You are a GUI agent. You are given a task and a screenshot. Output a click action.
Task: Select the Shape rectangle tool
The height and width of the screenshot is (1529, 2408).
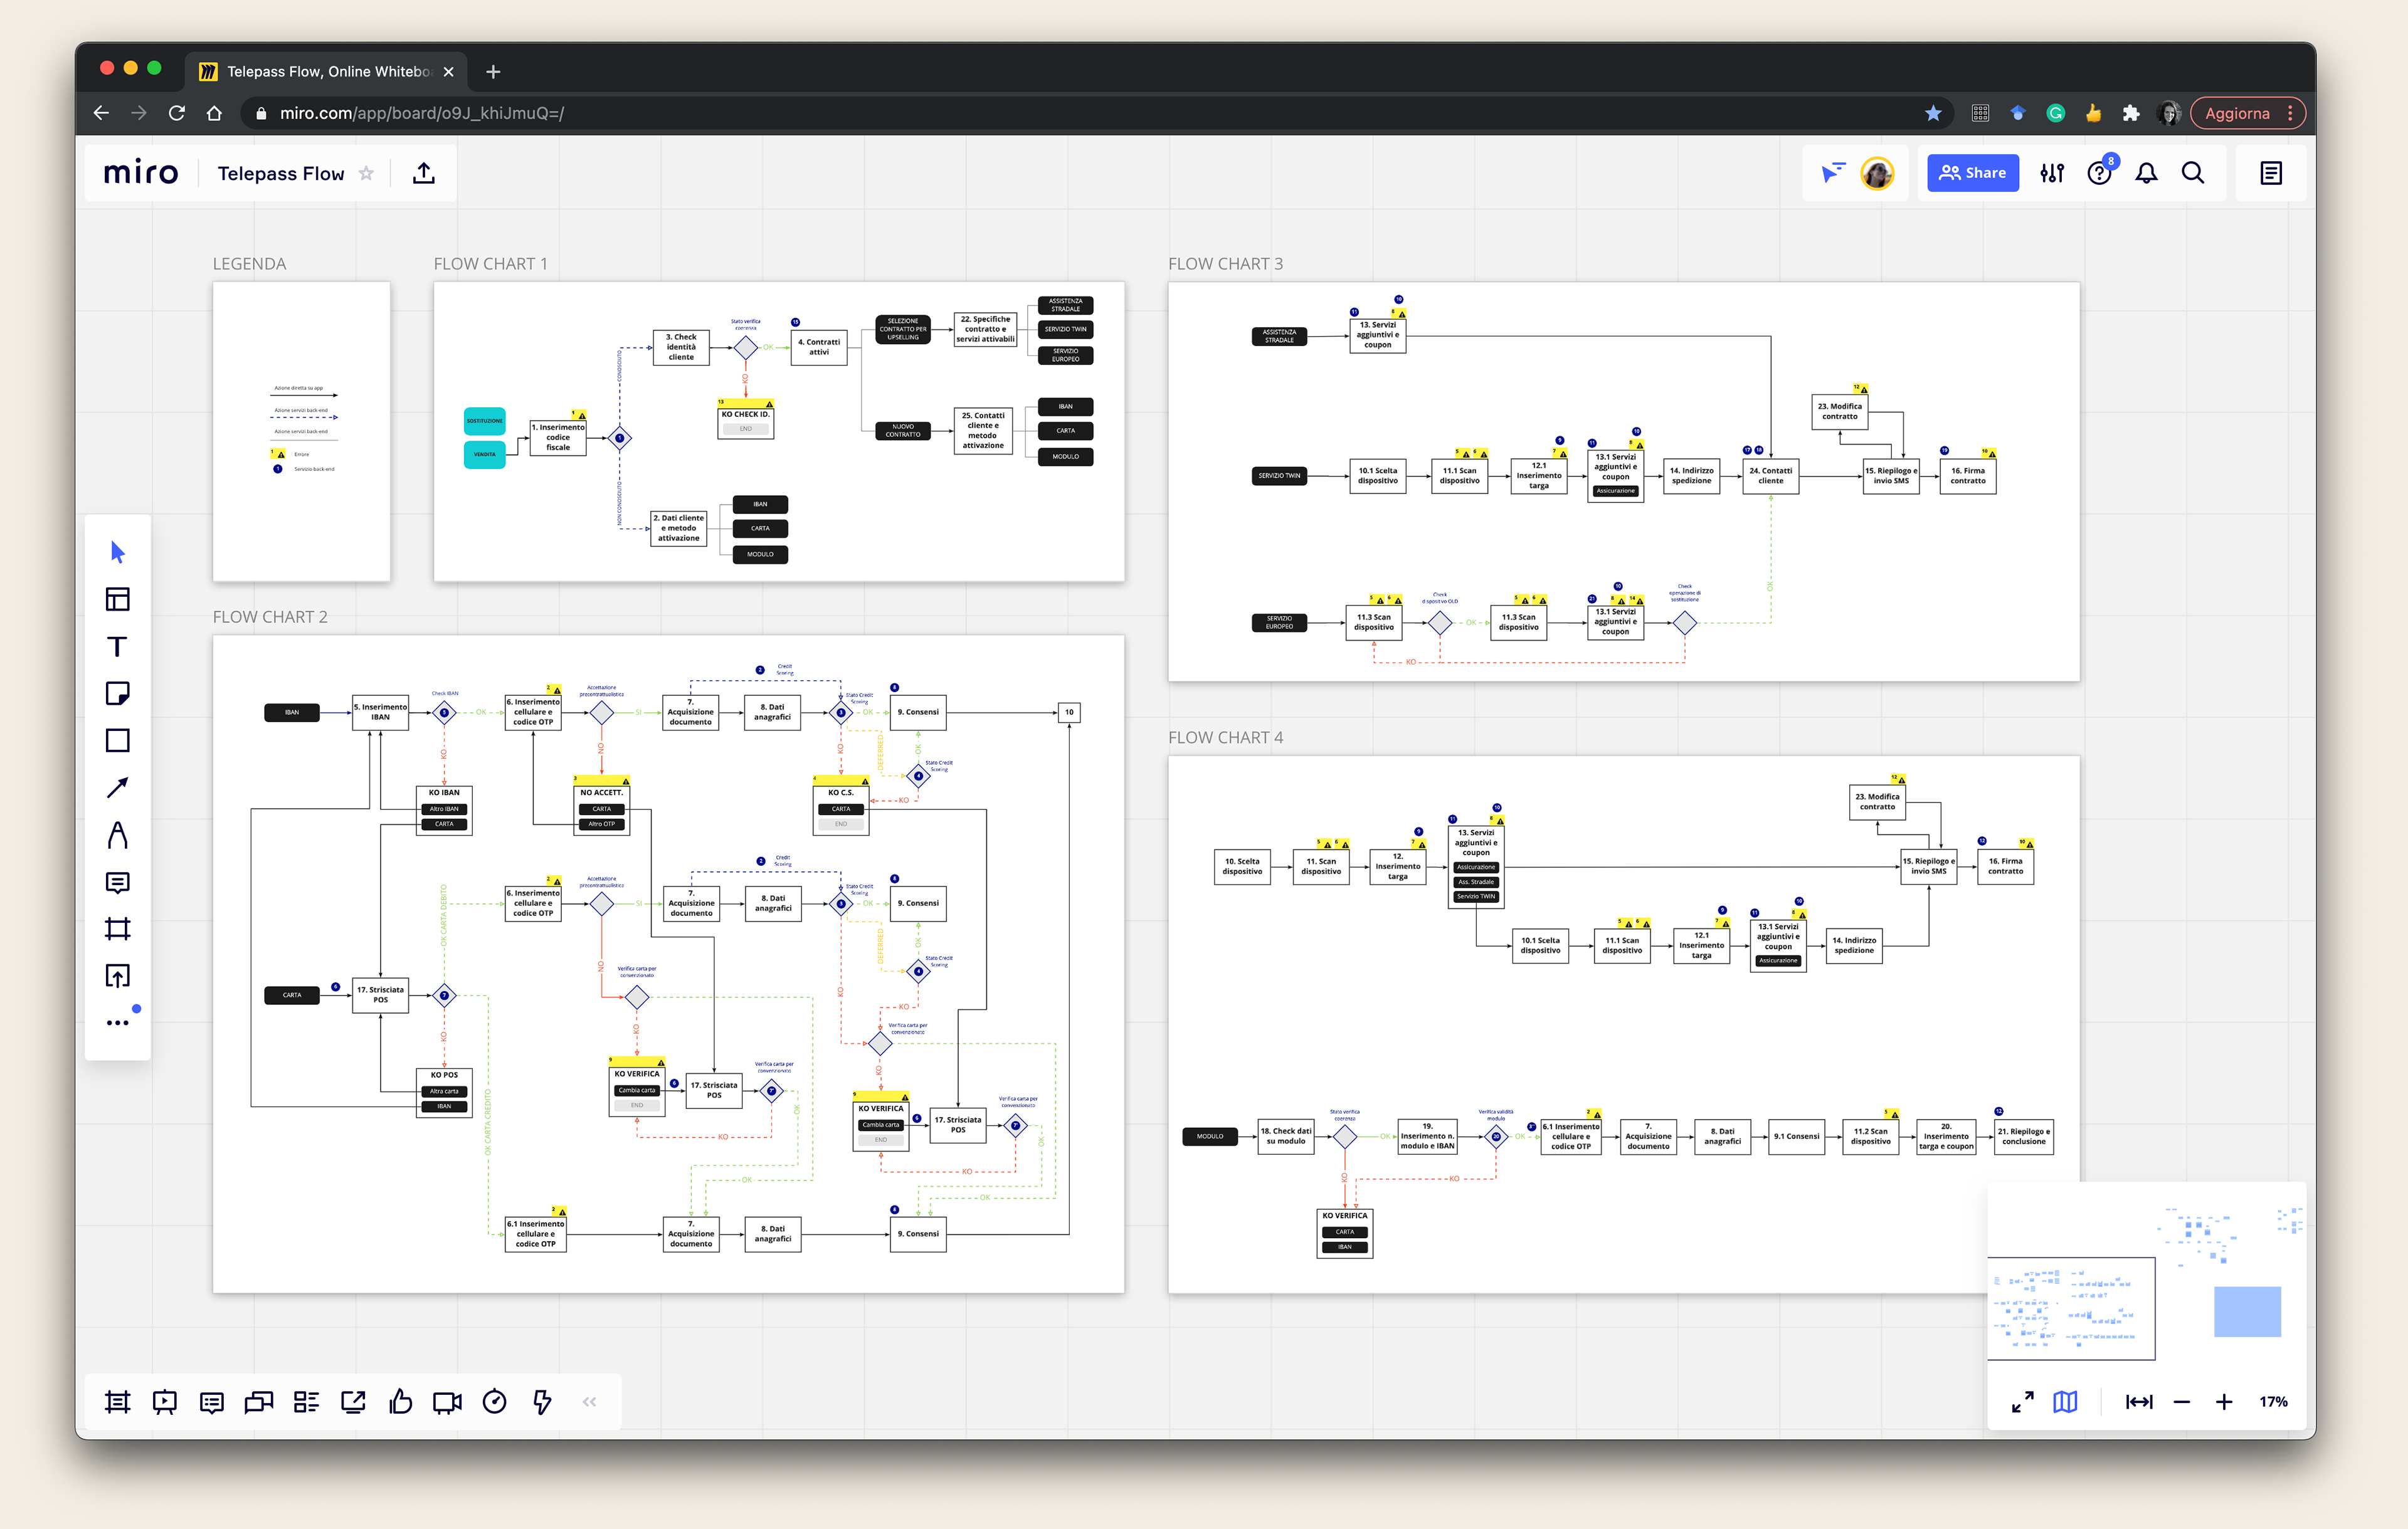point(117,740)
